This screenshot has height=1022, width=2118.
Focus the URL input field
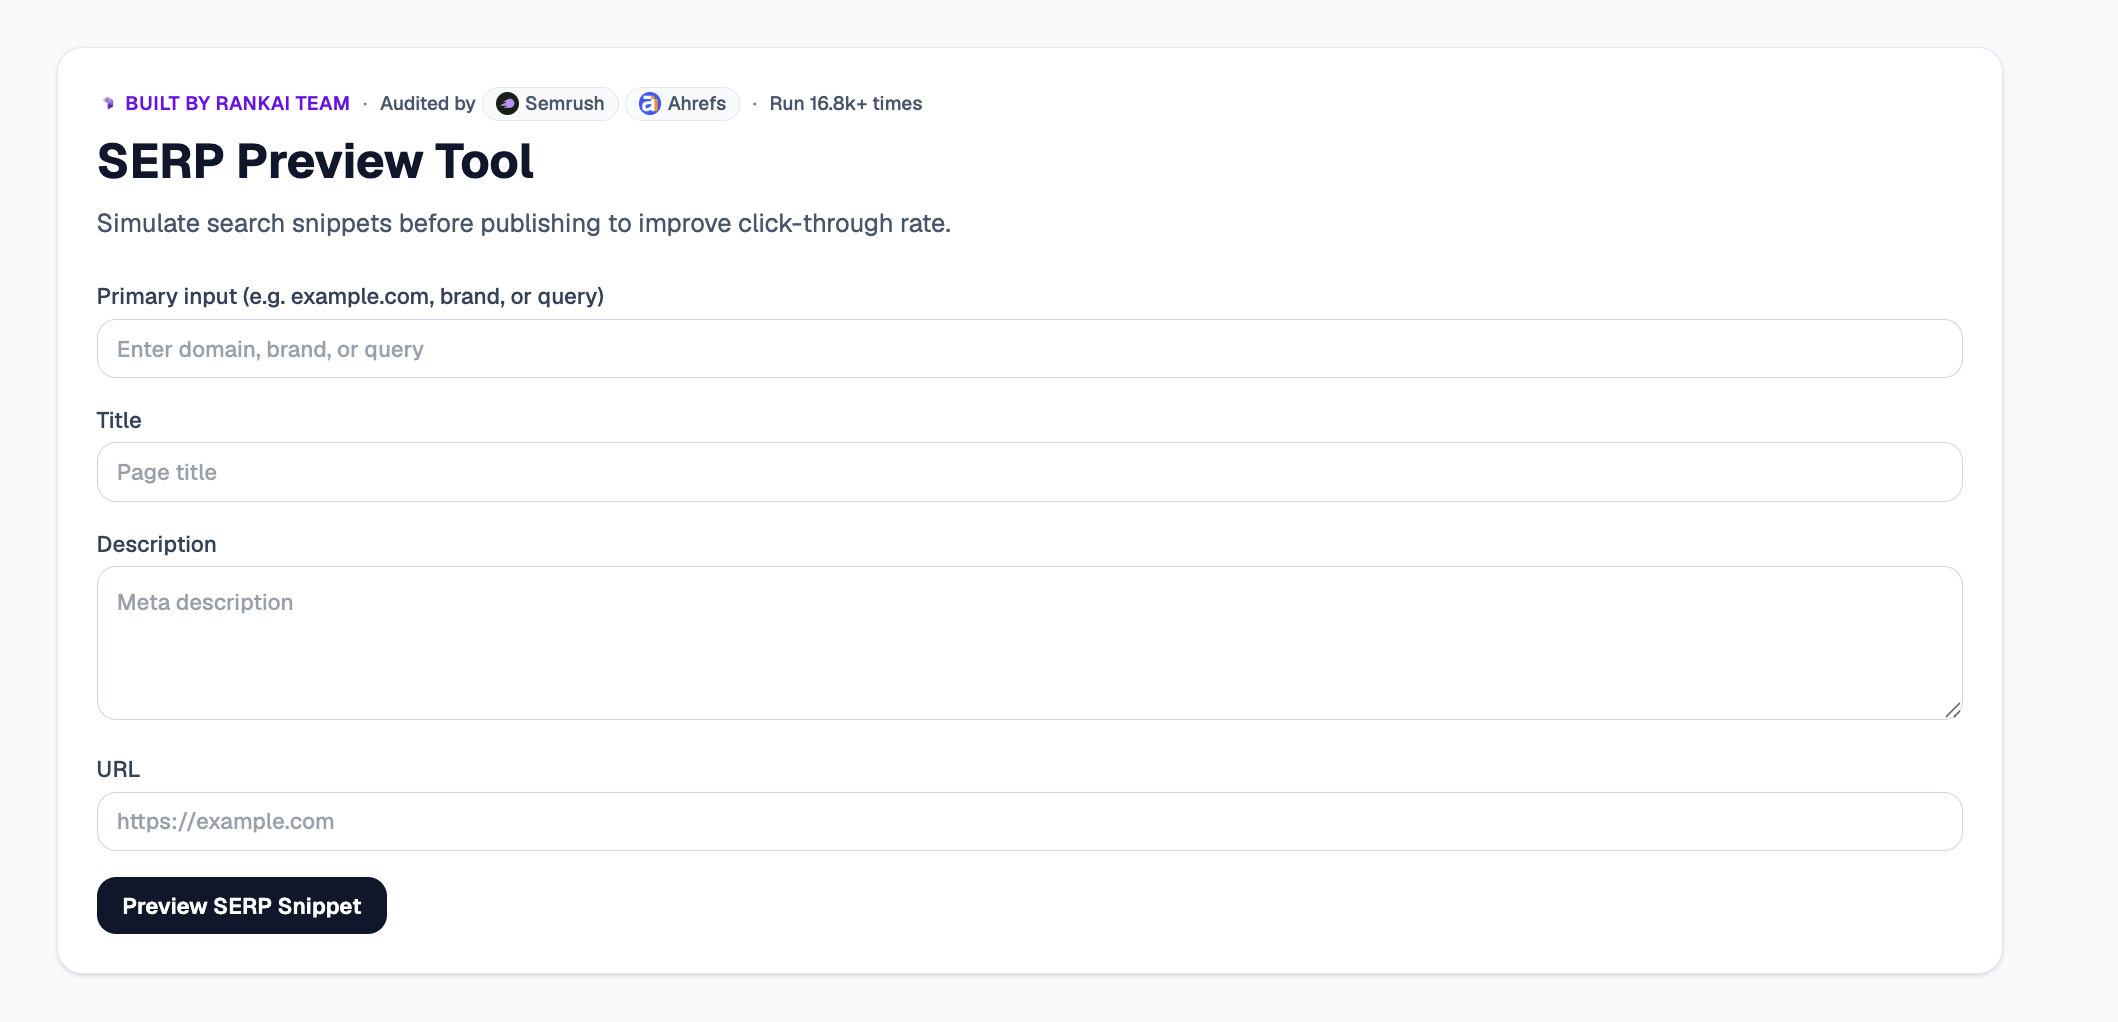click(x=1029, y=822)
